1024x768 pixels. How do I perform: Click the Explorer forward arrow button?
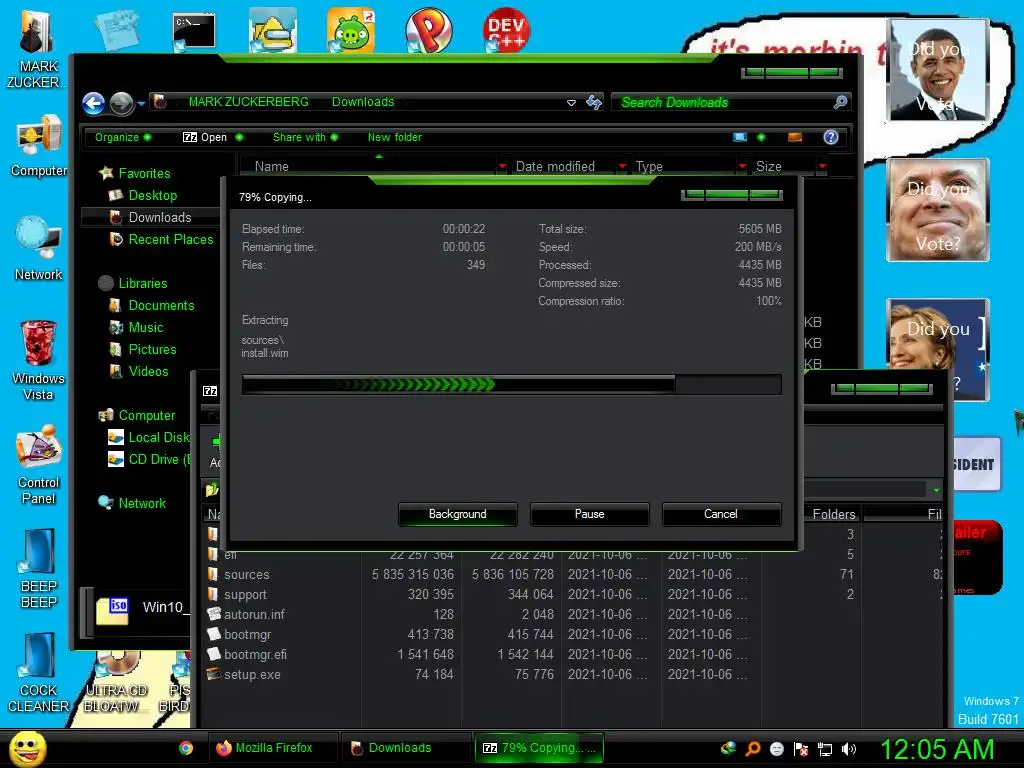(x=121, y=103)
